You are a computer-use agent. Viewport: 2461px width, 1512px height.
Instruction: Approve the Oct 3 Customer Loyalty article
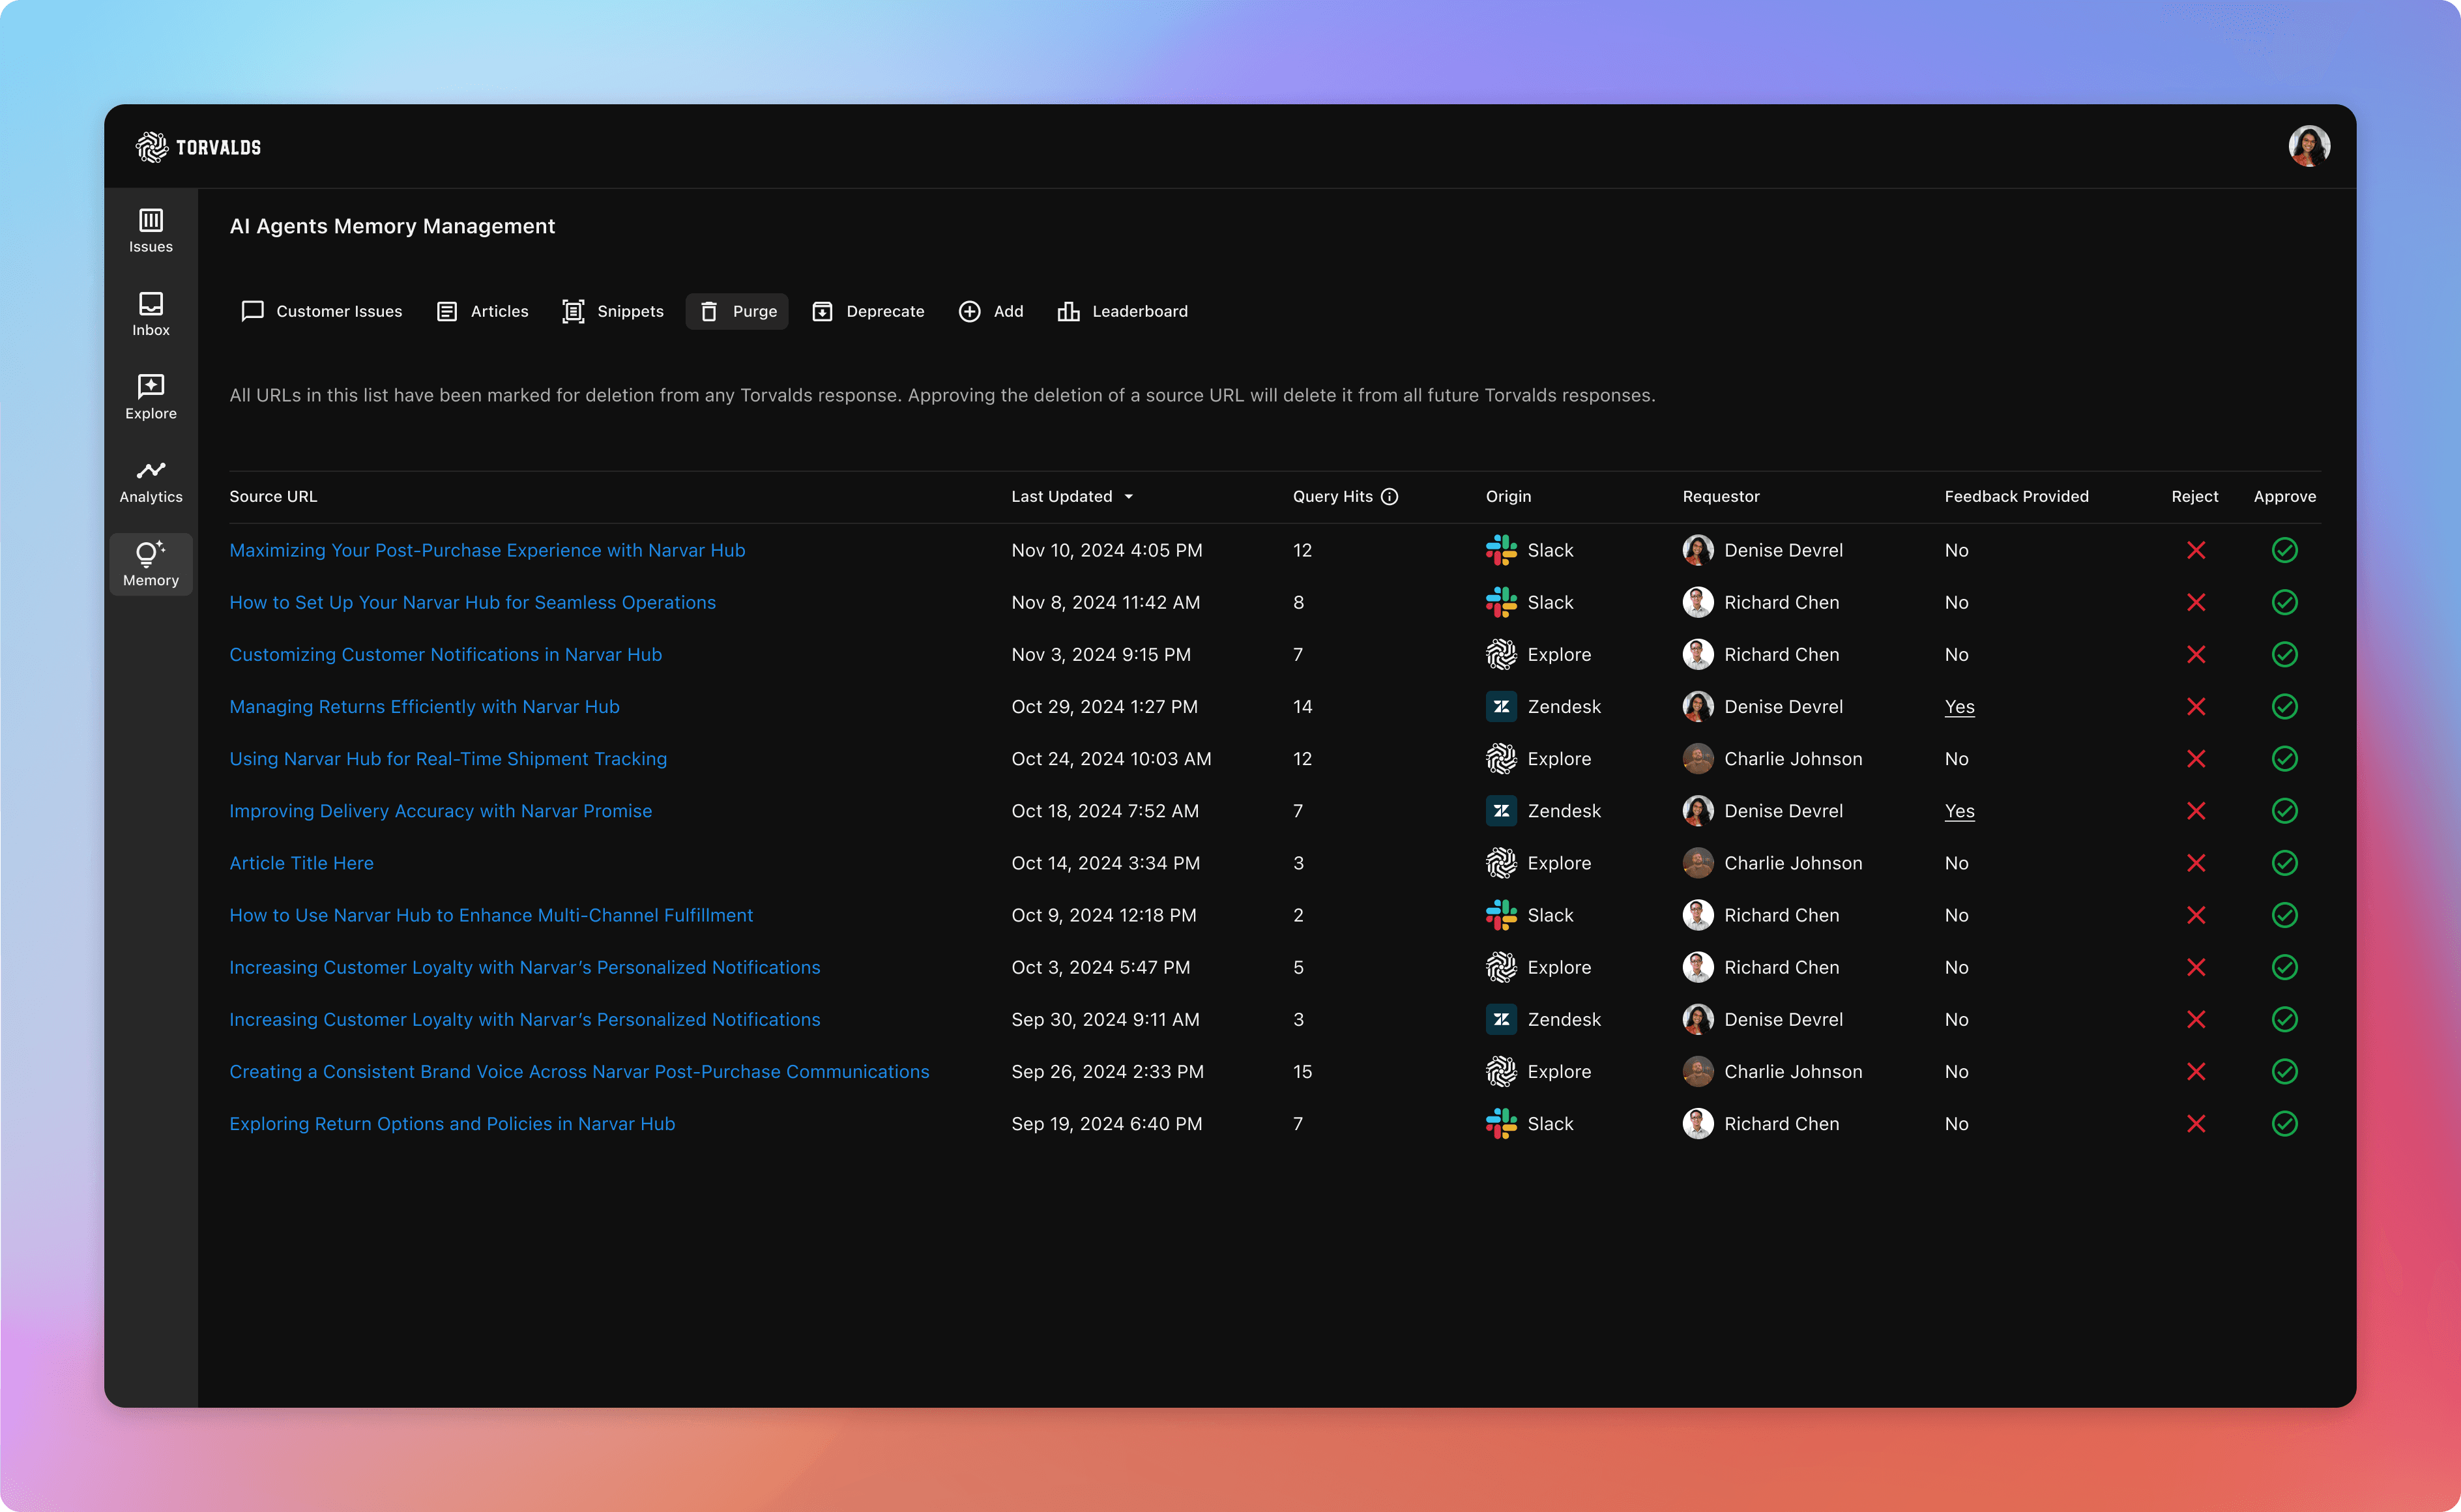[2285, 967]
